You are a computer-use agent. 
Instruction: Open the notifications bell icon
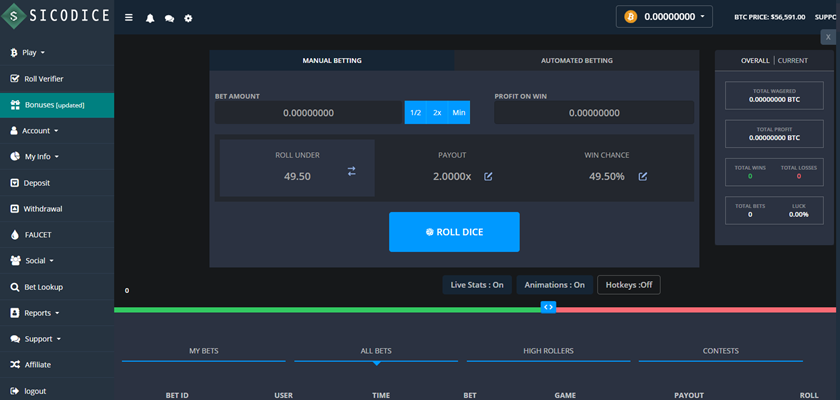(150, 18)
